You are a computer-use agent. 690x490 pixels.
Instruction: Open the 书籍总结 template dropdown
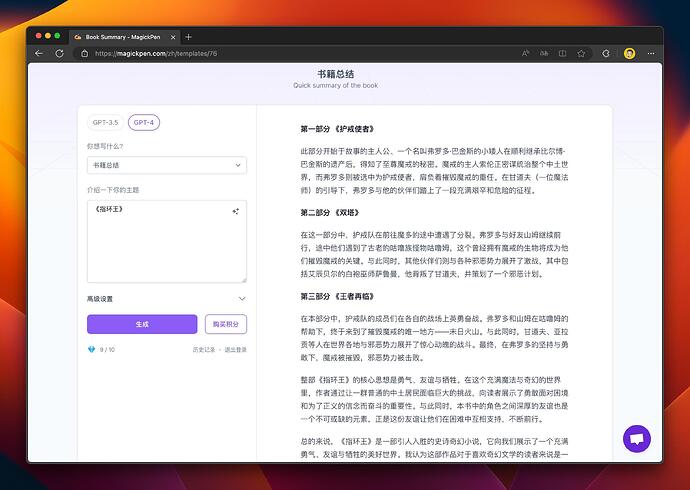(166, 165)
